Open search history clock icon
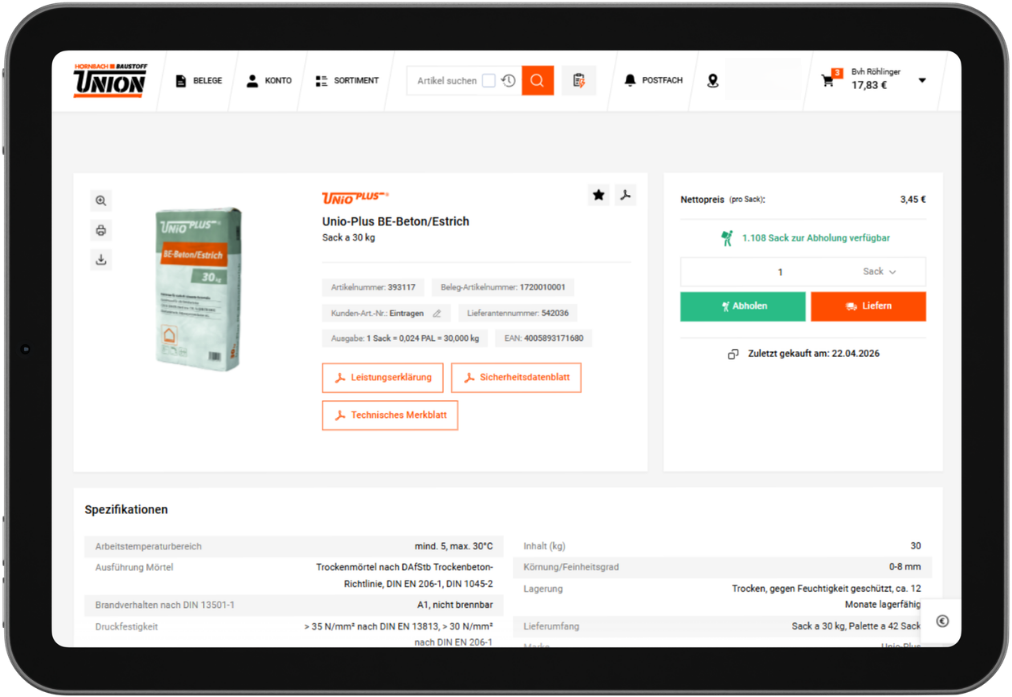Image resolution: width=1012 pixels, height=697 pixels. (x=509, y=81)
